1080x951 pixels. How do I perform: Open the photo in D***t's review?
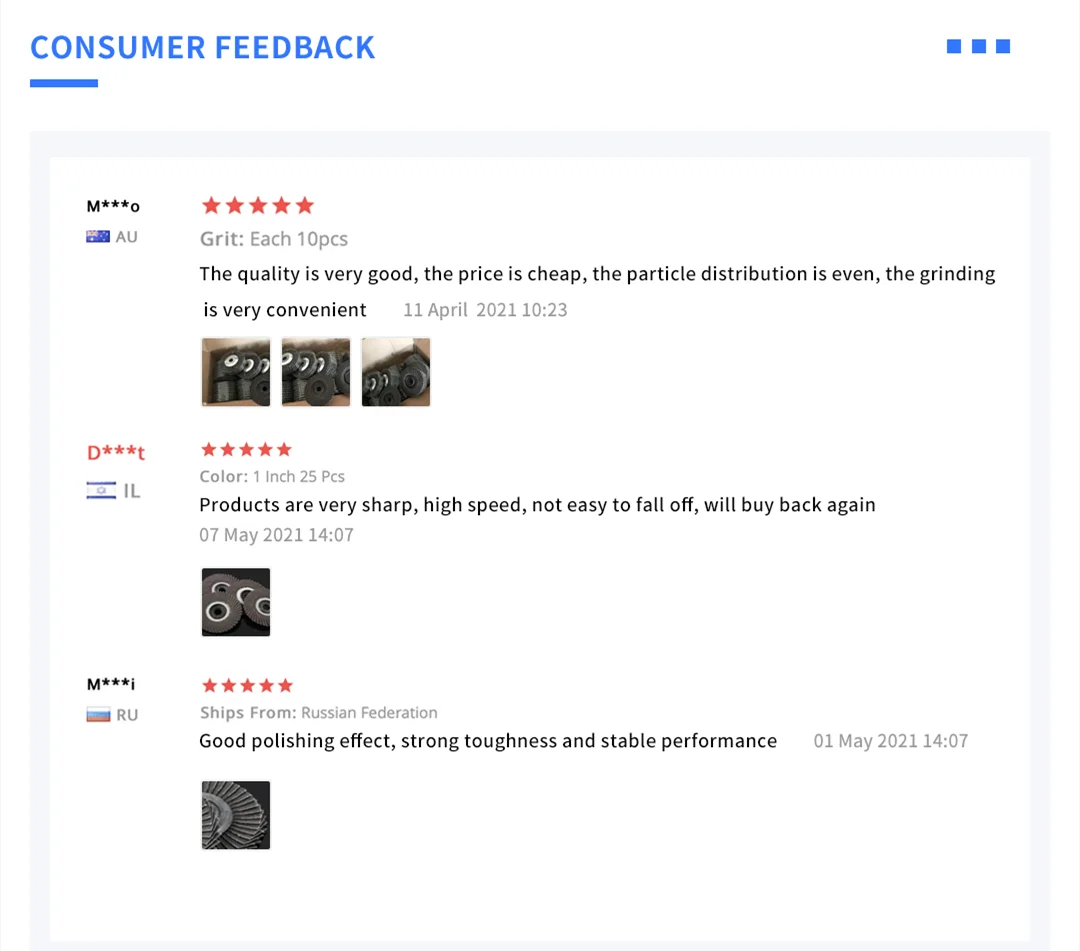(236, 602)
